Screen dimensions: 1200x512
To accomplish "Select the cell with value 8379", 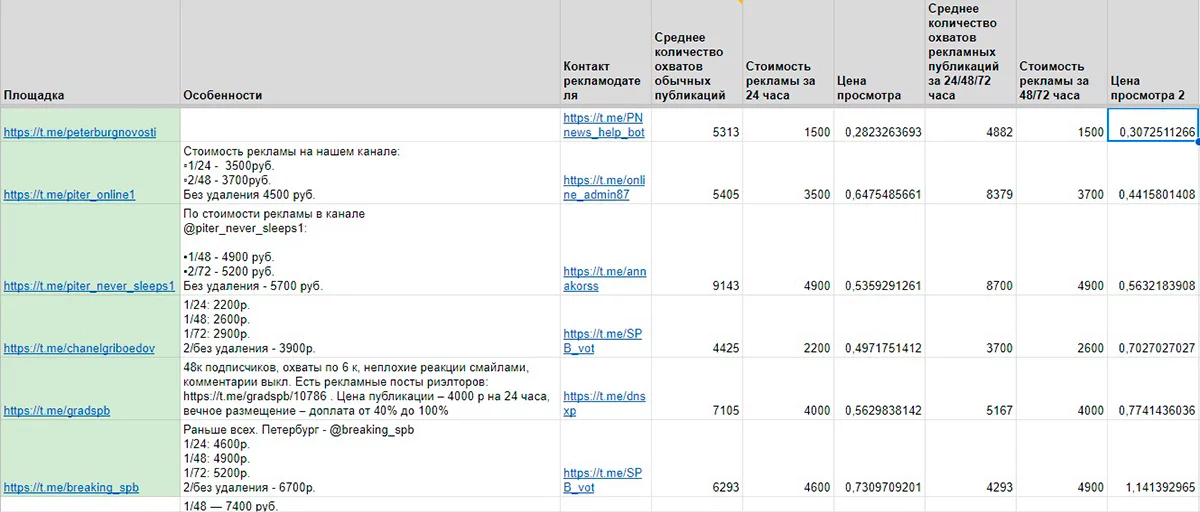I will tap(969, 173).
